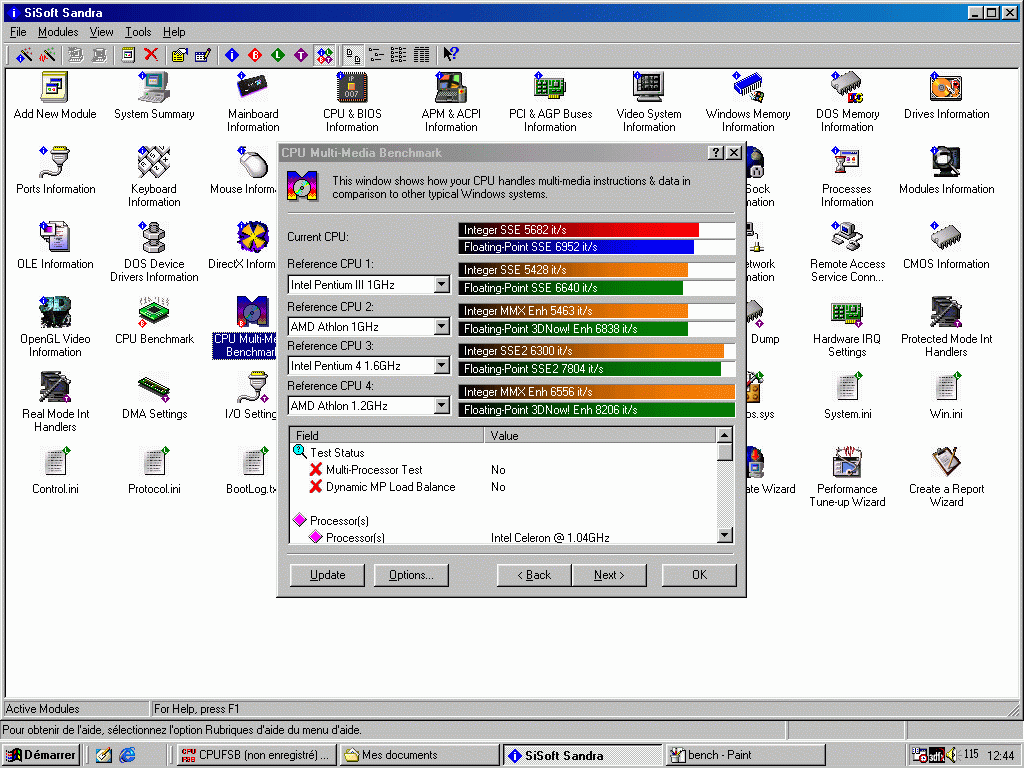Show testing modules (purple T diamond)

click(x=300, y=55)
